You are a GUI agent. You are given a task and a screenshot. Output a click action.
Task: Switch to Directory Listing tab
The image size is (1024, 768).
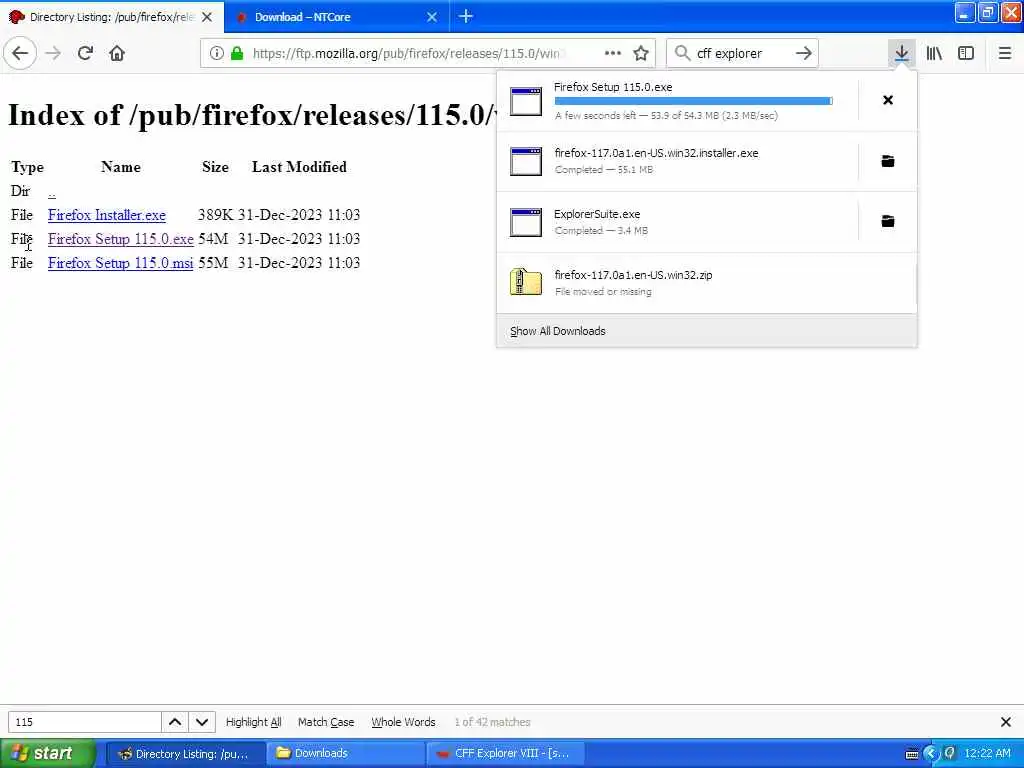[111, 17]
